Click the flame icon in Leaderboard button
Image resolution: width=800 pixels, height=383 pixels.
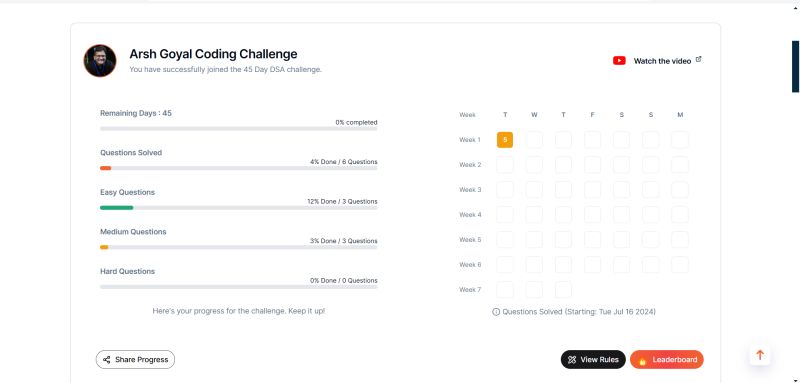[642, 360]
